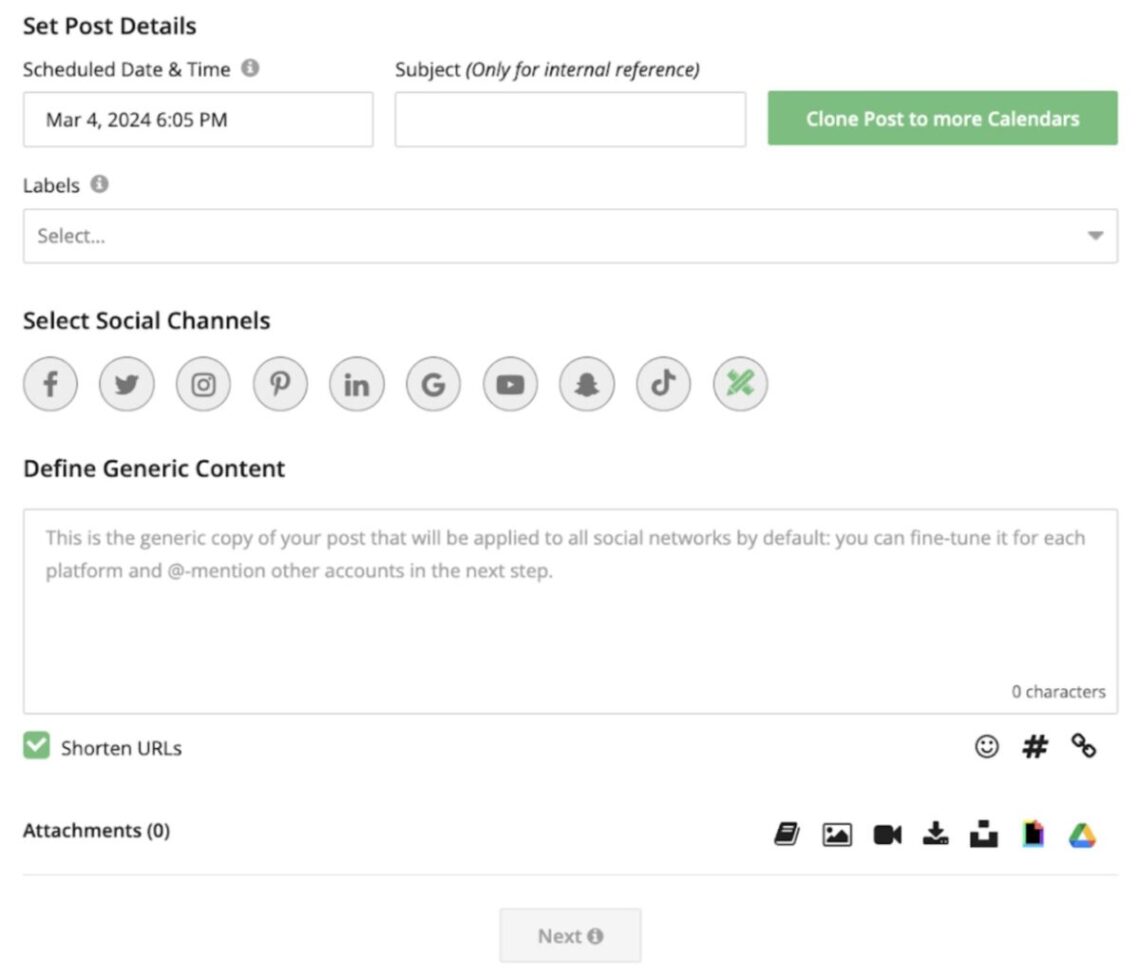Uncheck the Shorten URLs checkbox
This screenshot has width=1140, height=979.
35,747
